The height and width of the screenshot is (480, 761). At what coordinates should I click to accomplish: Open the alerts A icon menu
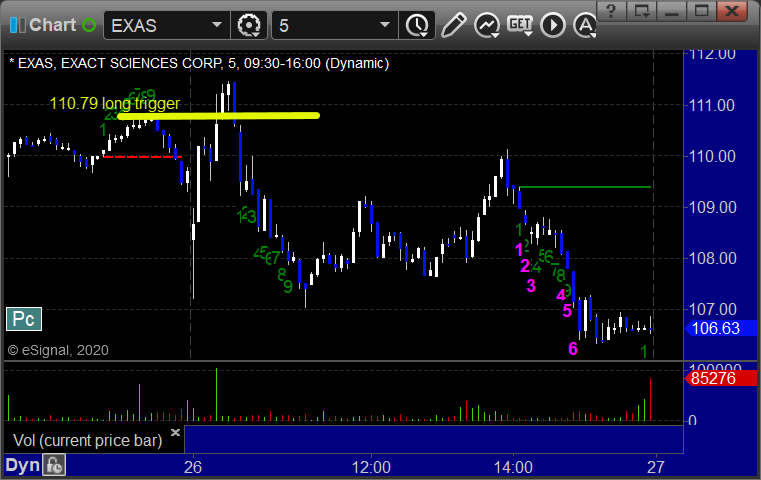585,25
